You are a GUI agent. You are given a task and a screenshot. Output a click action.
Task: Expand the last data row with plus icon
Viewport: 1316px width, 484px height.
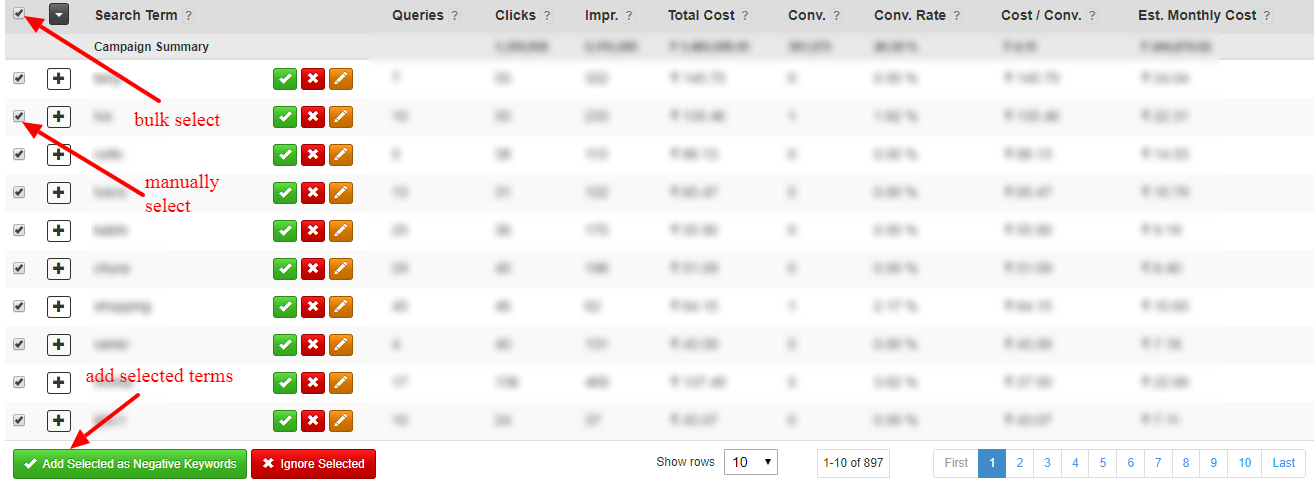point(59,421)
